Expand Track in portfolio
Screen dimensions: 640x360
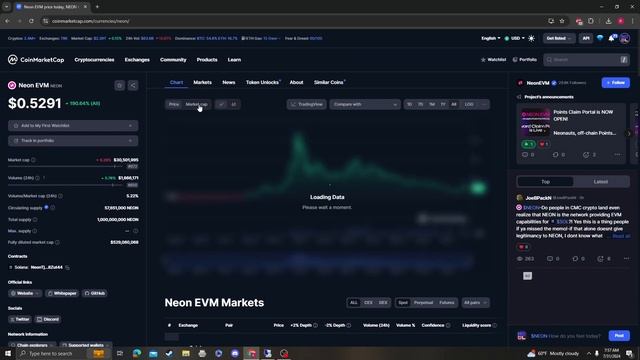pos(73,141)
